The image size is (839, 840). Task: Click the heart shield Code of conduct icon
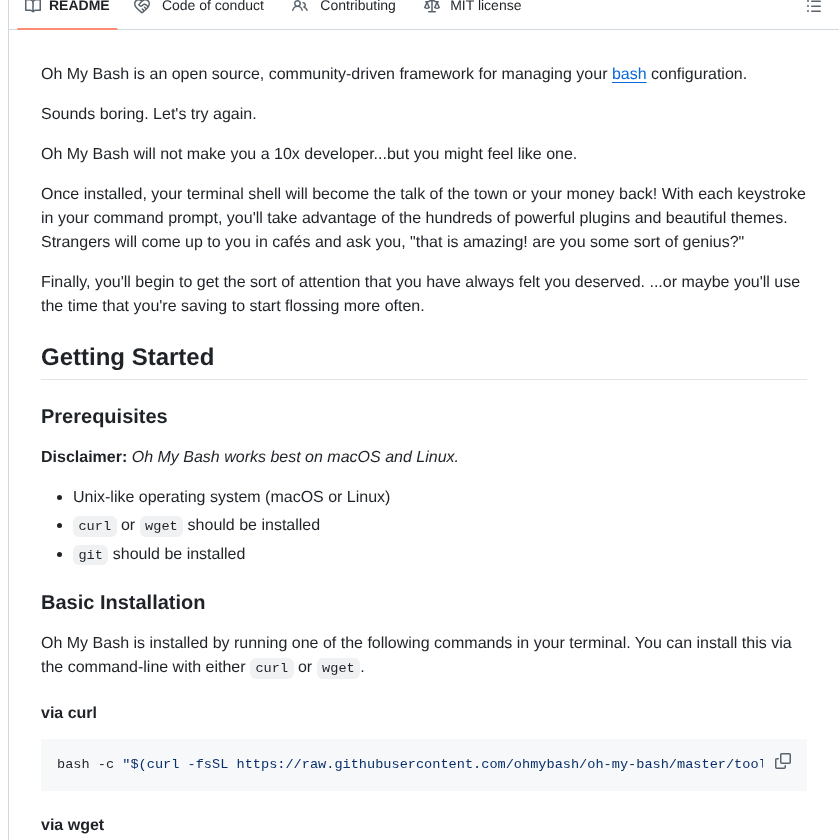[142, 6]
